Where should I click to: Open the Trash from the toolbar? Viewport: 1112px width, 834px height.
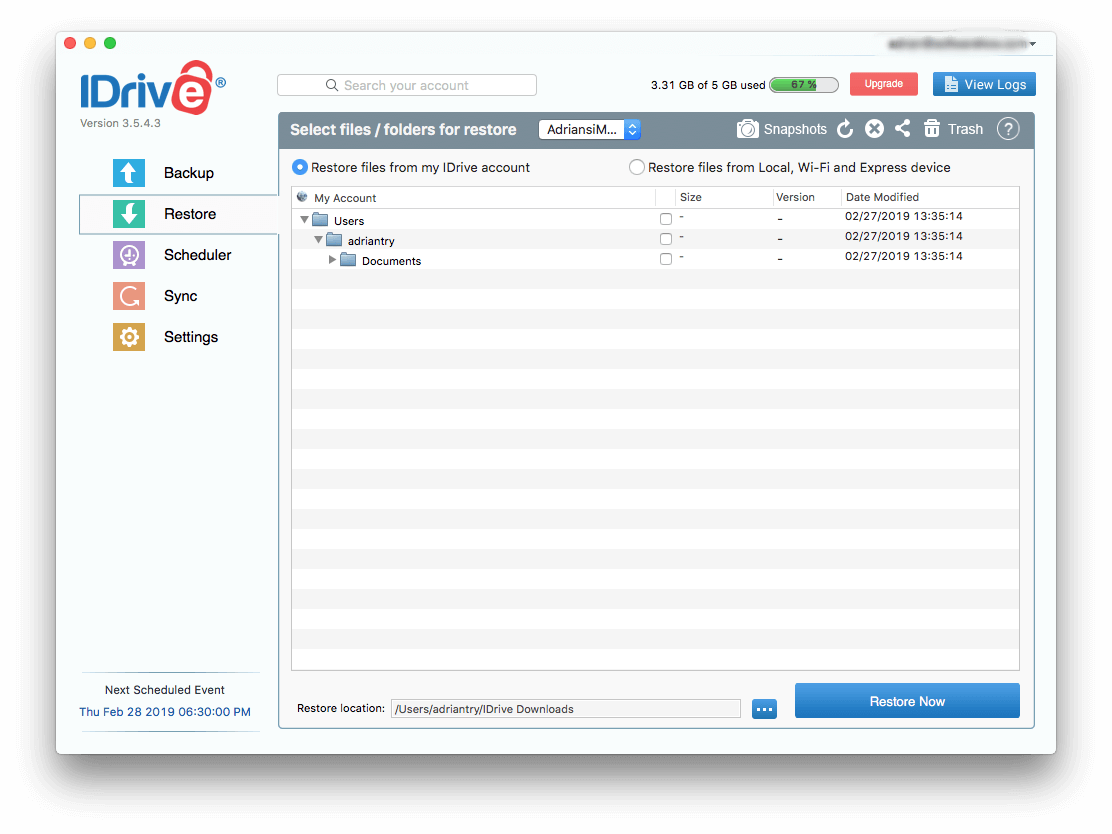[953, 129]
